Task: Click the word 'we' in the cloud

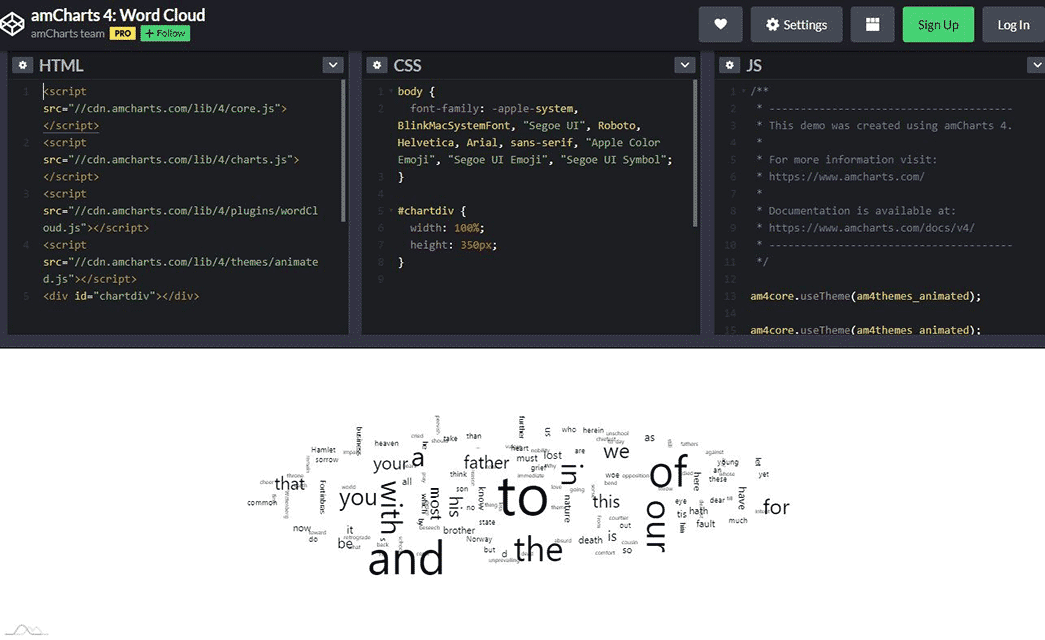Action: click(x=616, y=452)
